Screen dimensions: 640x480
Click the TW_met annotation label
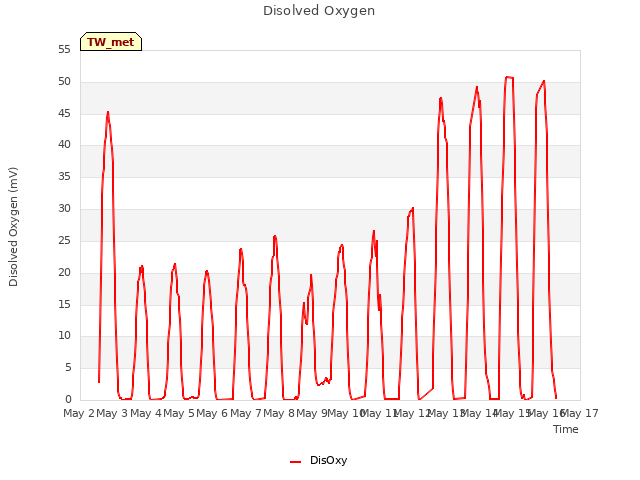pos(111,42)
